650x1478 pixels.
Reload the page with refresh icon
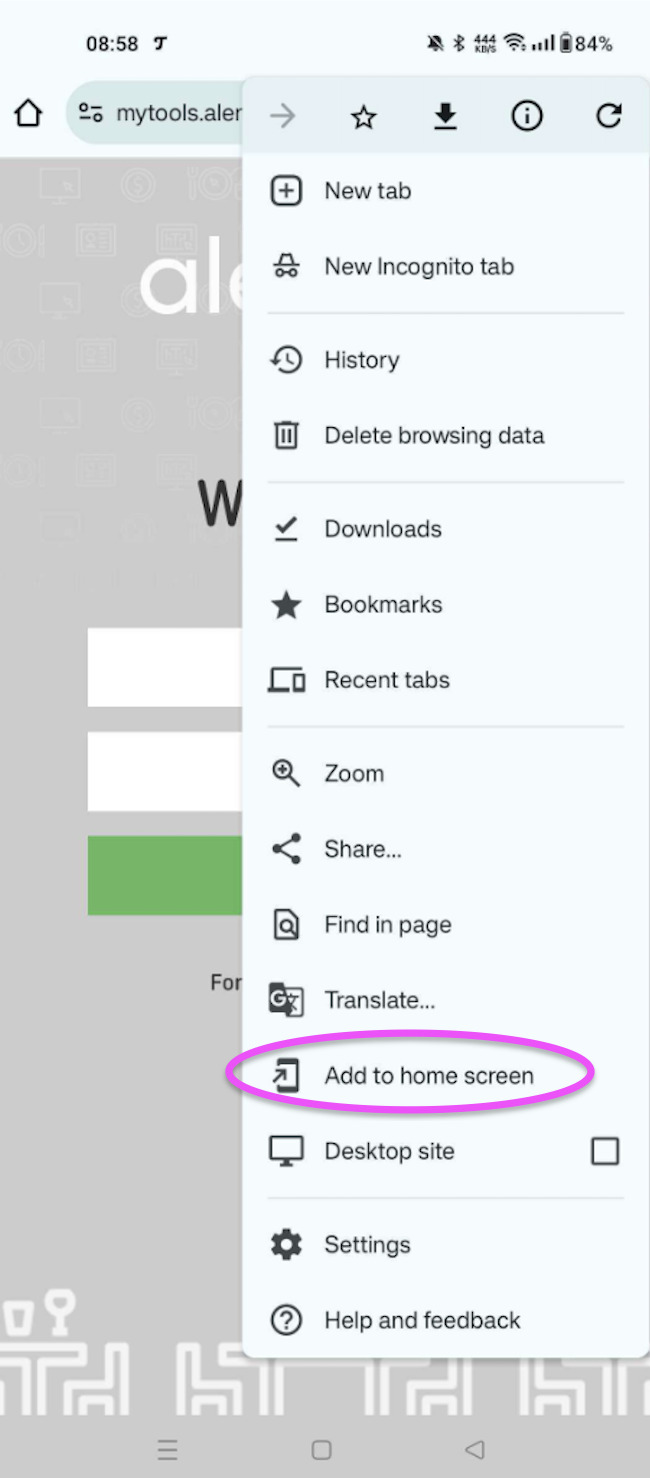609,117
